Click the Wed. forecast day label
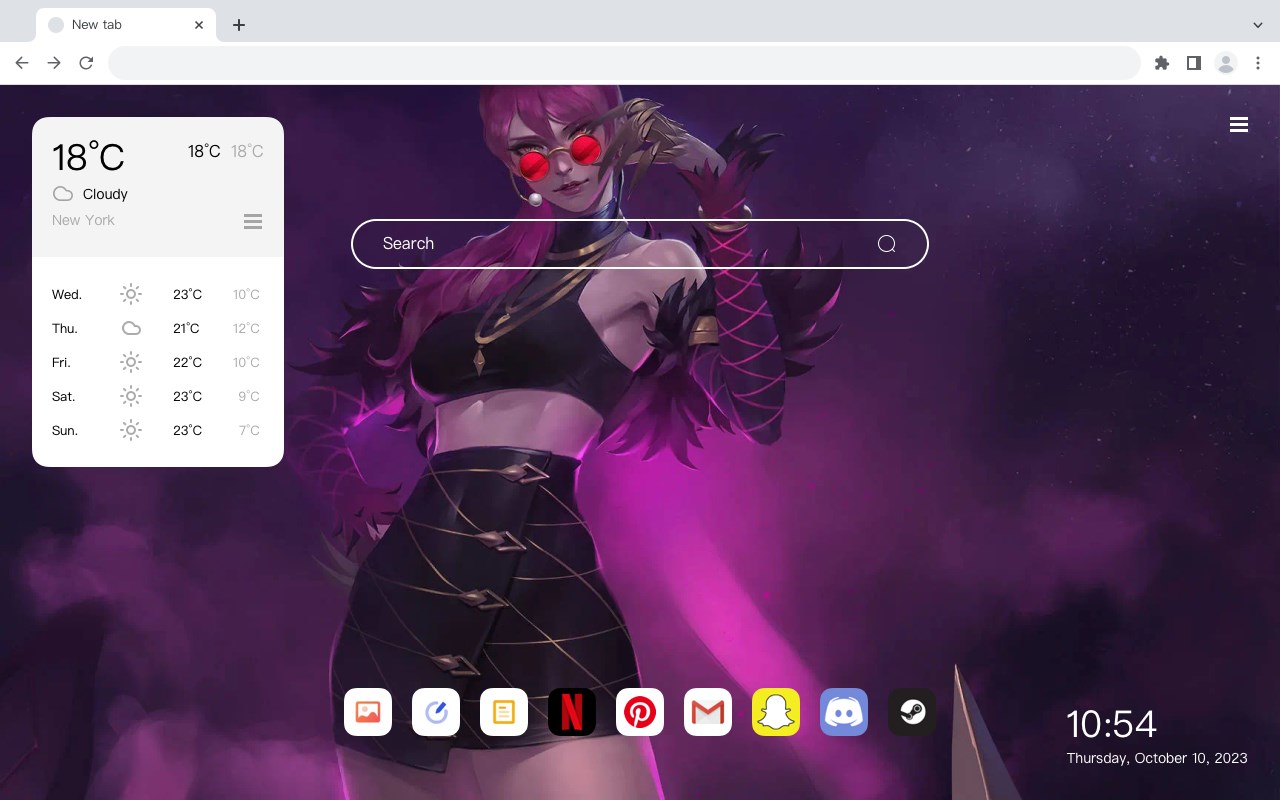 point(67,294)
